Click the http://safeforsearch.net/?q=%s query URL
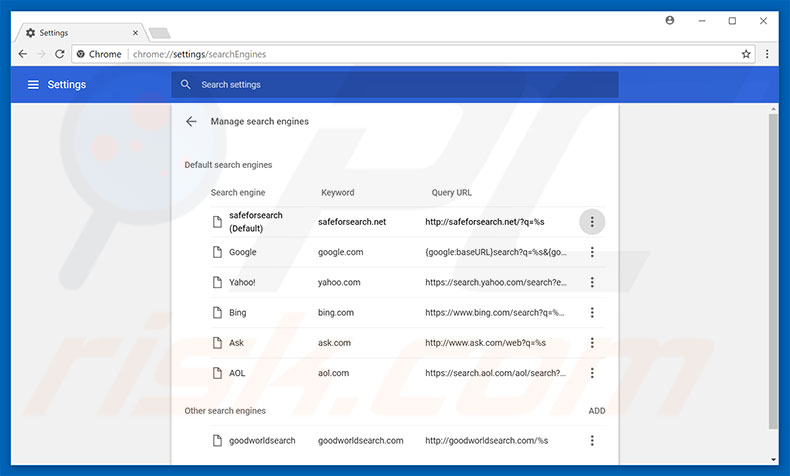This screenshot has width=790, height=476. coord(485,222)
